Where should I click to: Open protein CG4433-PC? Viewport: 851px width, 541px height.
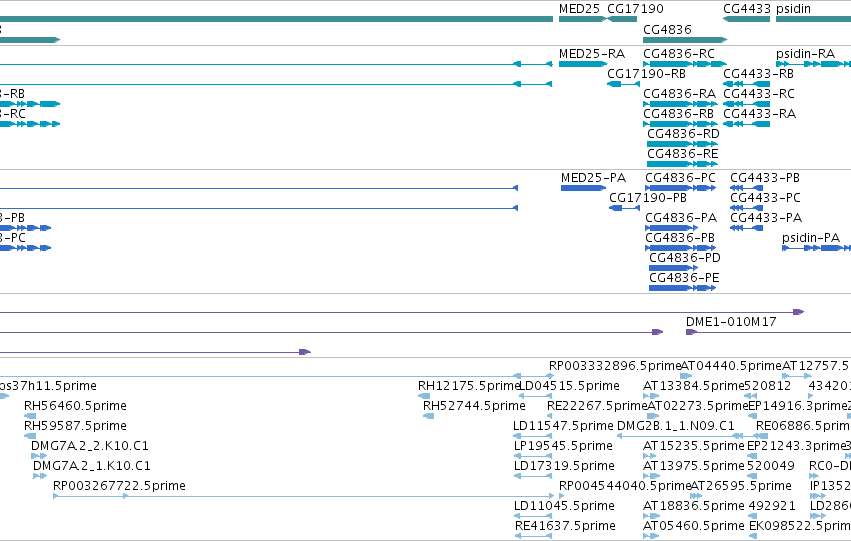click(x=765, y=198)
